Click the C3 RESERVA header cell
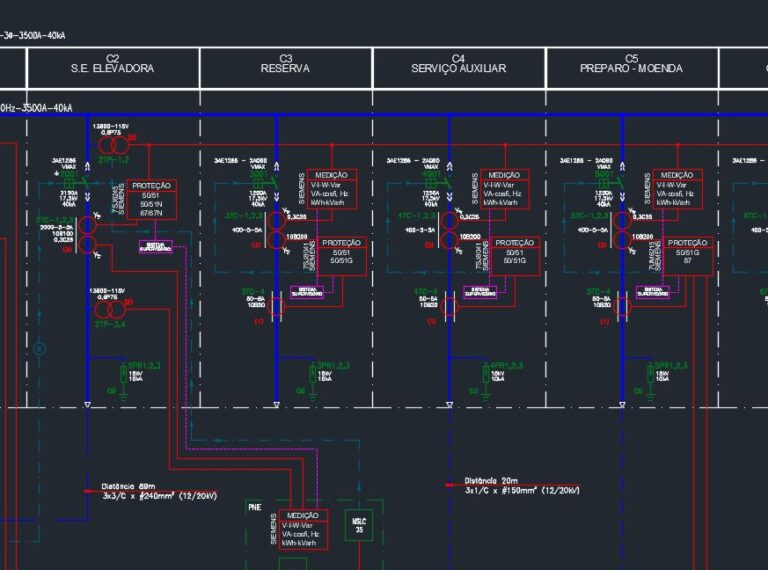The image size is (768, 570). click(286, 65)
